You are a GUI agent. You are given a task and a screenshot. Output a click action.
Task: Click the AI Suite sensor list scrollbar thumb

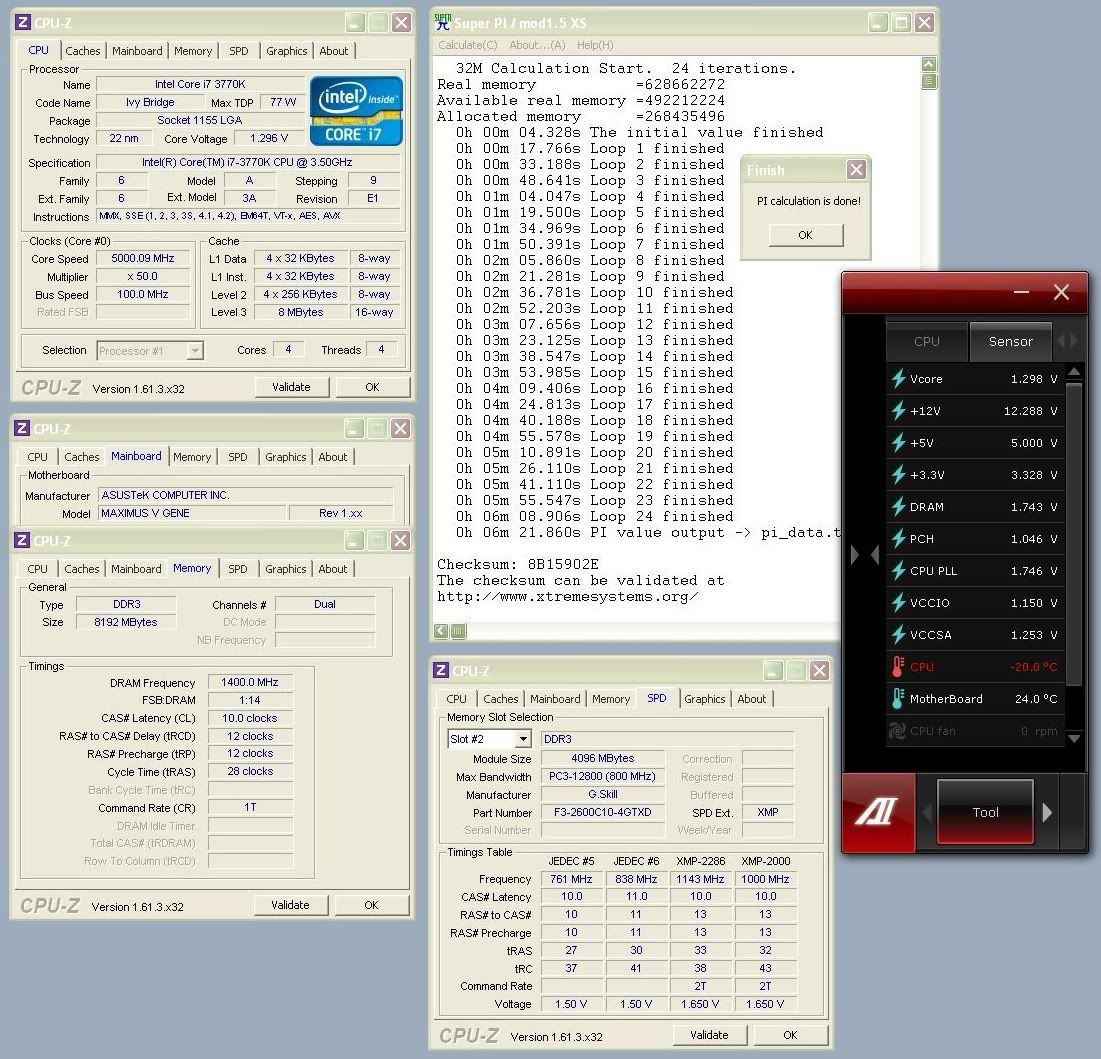1074,534
